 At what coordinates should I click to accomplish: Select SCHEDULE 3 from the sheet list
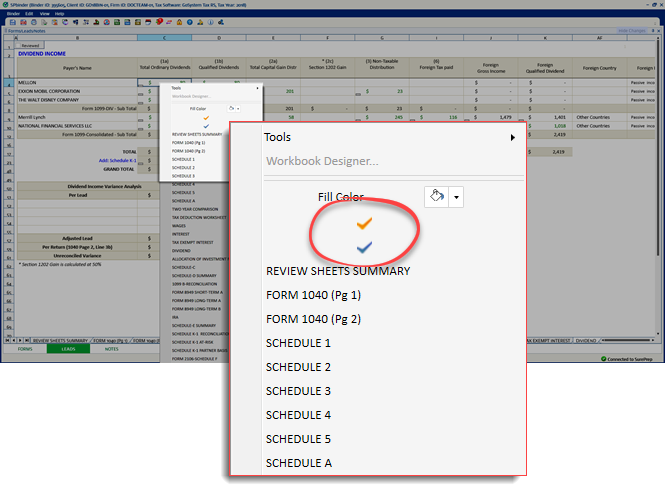click(x=298, y=391)
